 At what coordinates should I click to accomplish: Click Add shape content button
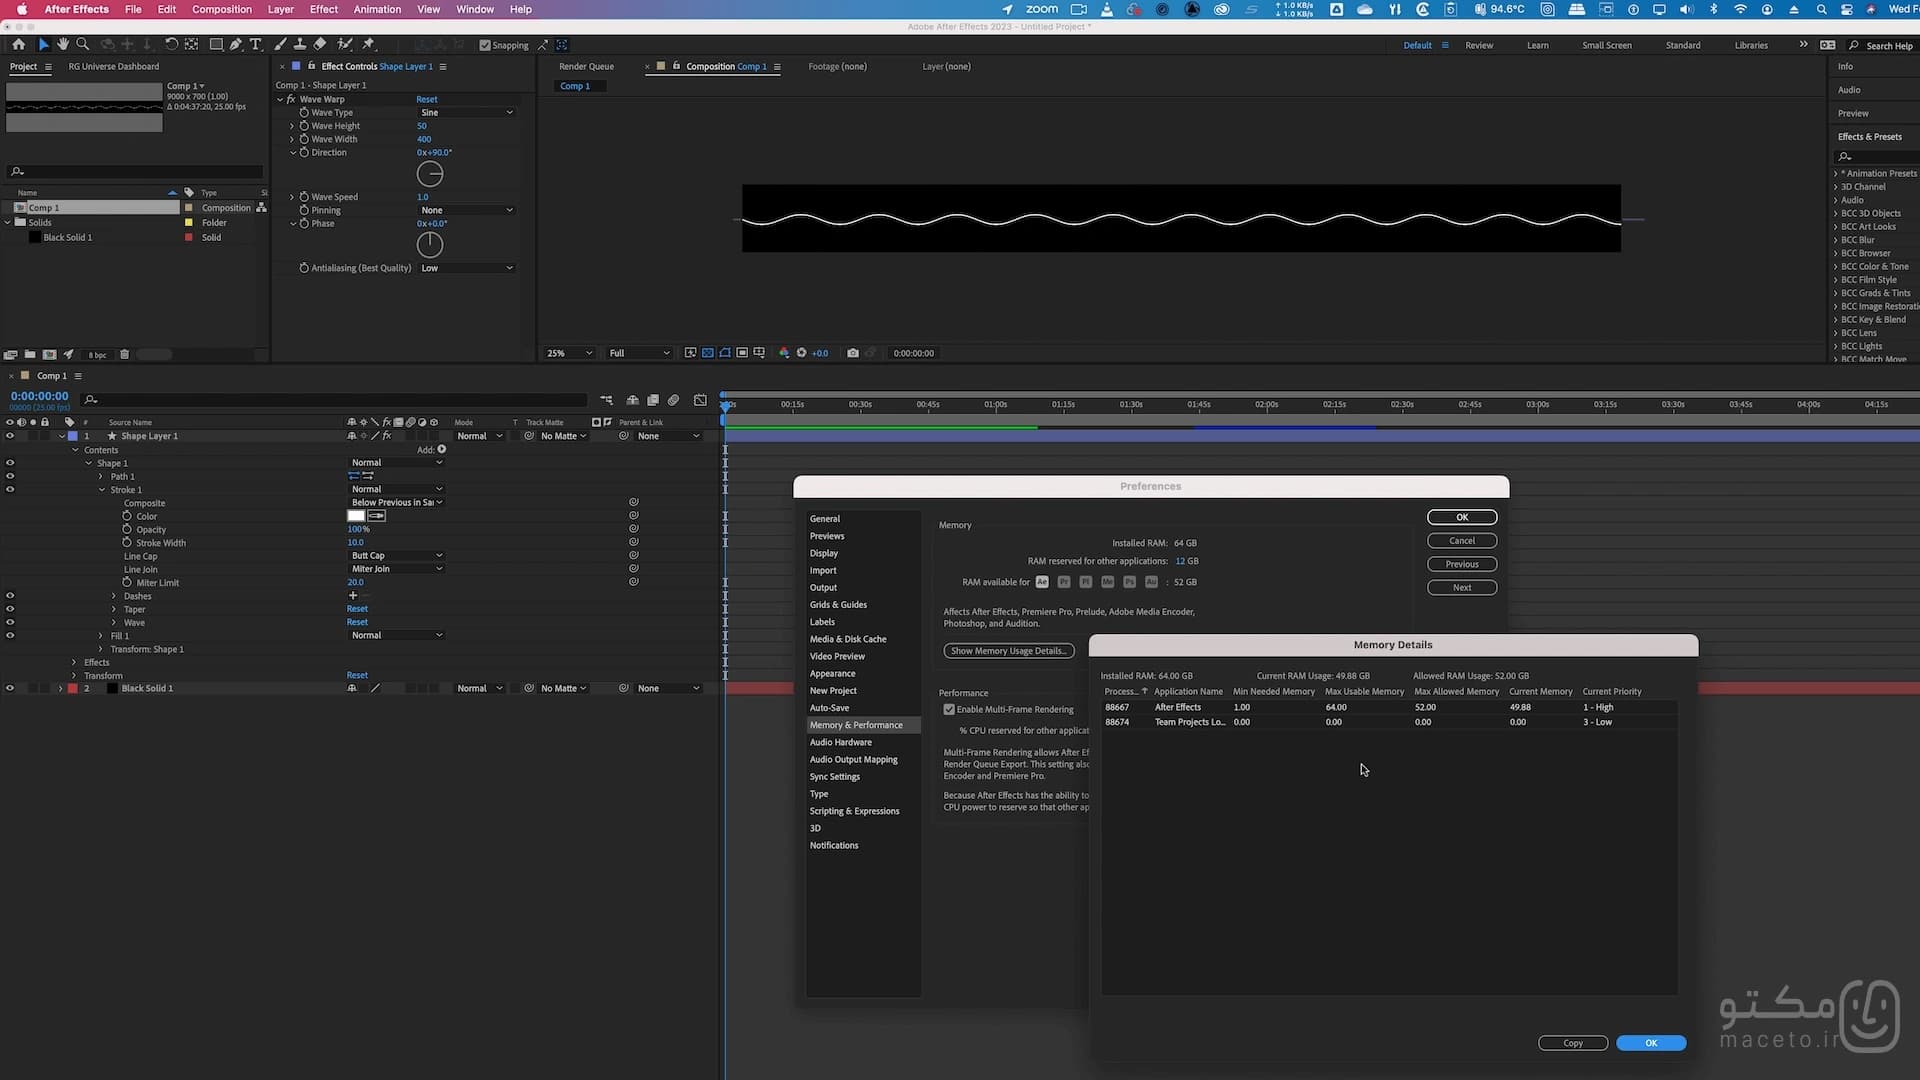pyautogui.click(x=441, y=450)
